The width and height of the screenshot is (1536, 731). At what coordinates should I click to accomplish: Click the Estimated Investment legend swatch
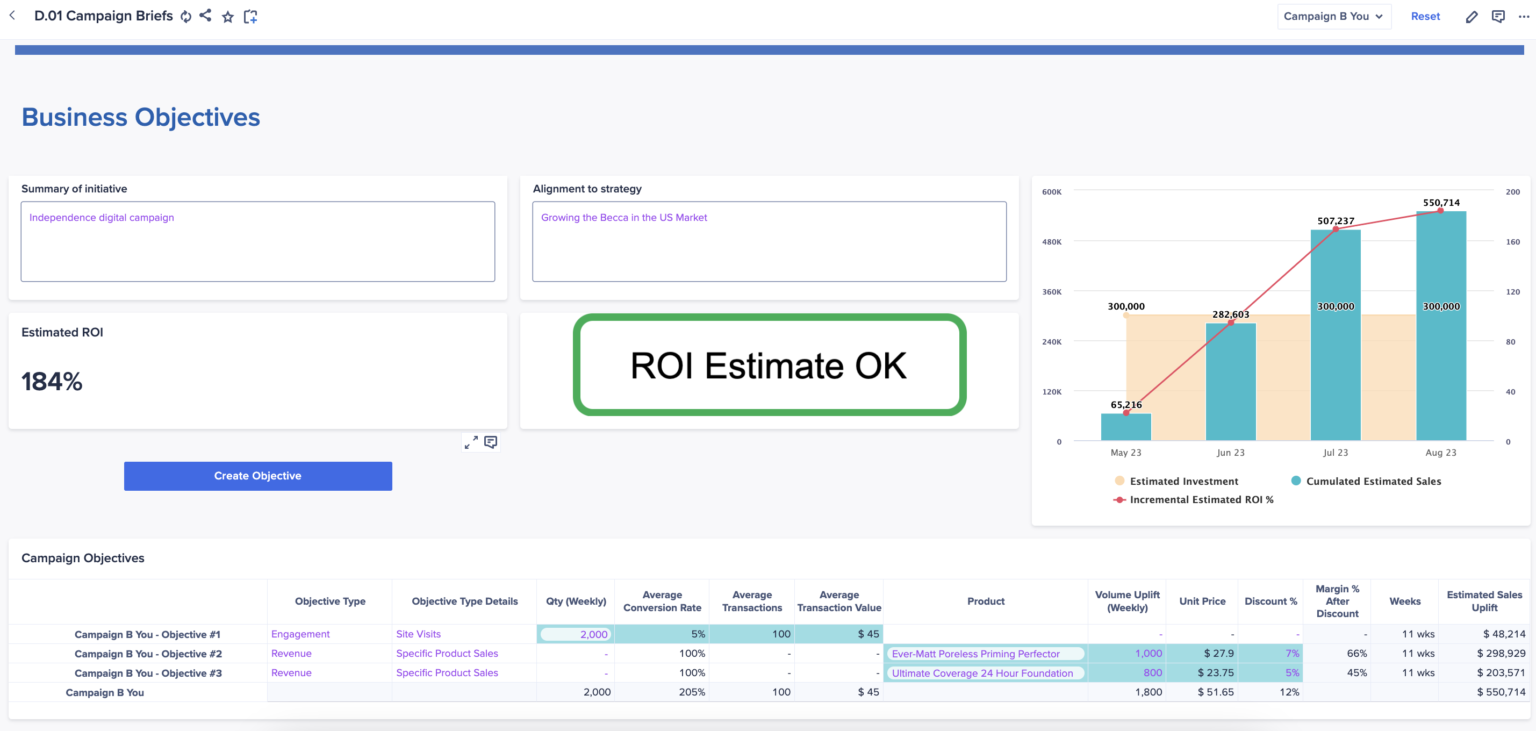pyautogui.click(x=1120, y=481)
